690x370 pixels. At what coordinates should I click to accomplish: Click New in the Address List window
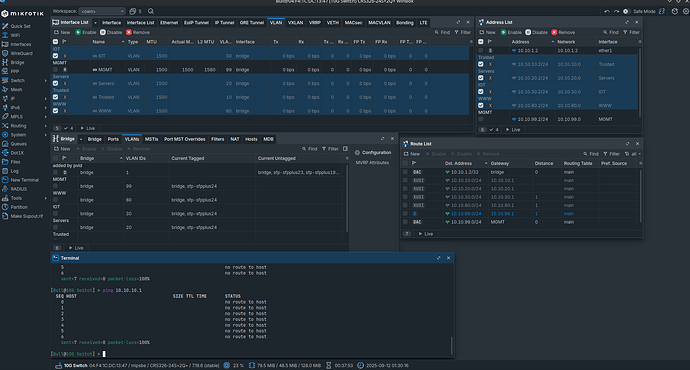488,32
